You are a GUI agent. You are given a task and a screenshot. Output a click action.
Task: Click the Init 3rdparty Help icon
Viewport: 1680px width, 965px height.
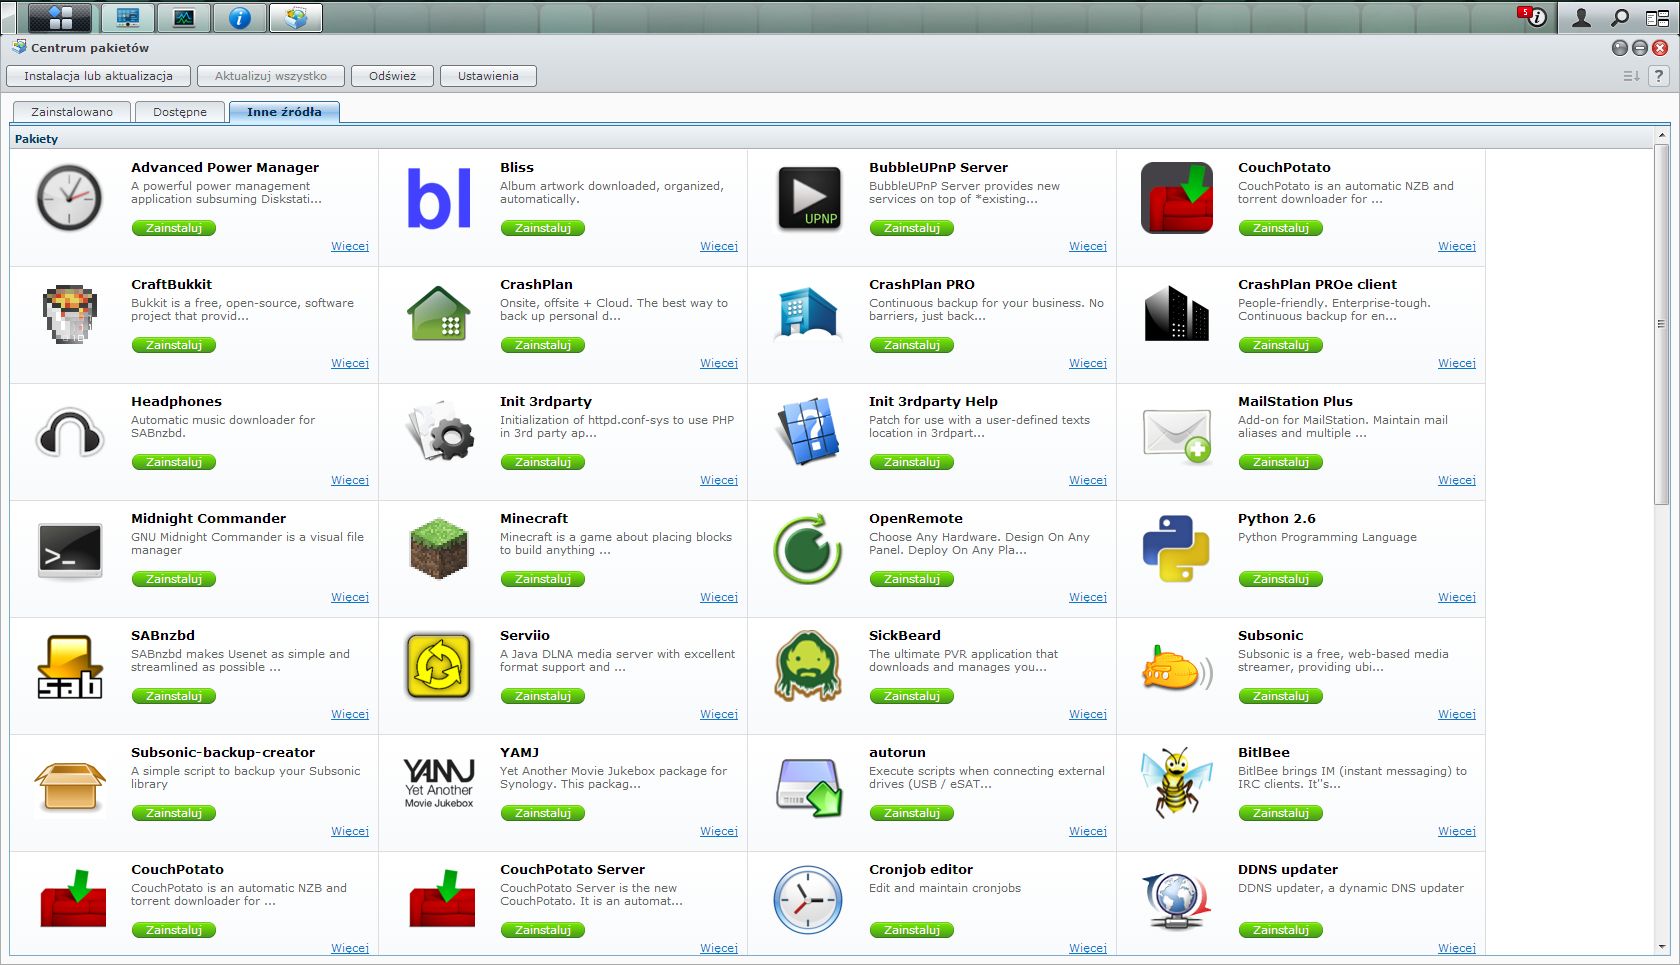807,431
